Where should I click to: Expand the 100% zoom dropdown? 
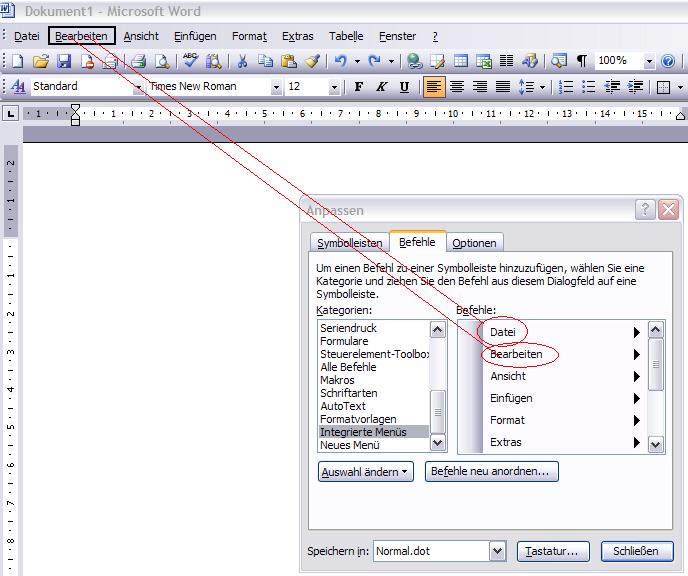tap(649, 61)
